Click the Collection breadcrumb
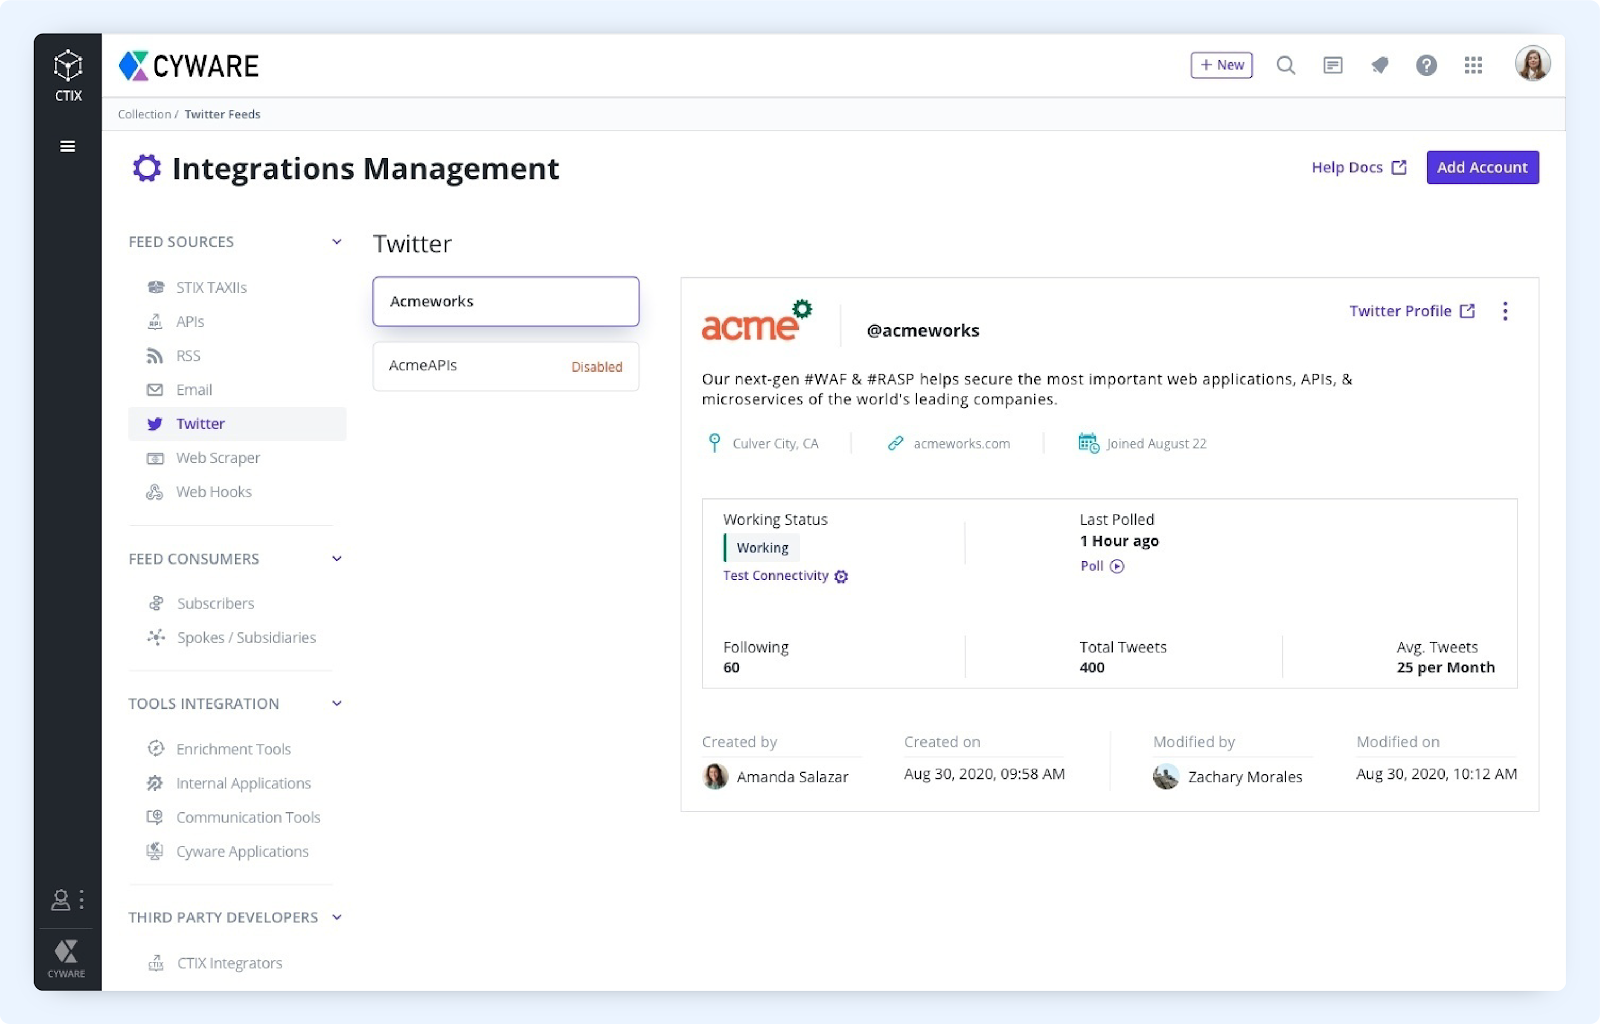Screen dimensions: 1600x1024 coord(145,114)
